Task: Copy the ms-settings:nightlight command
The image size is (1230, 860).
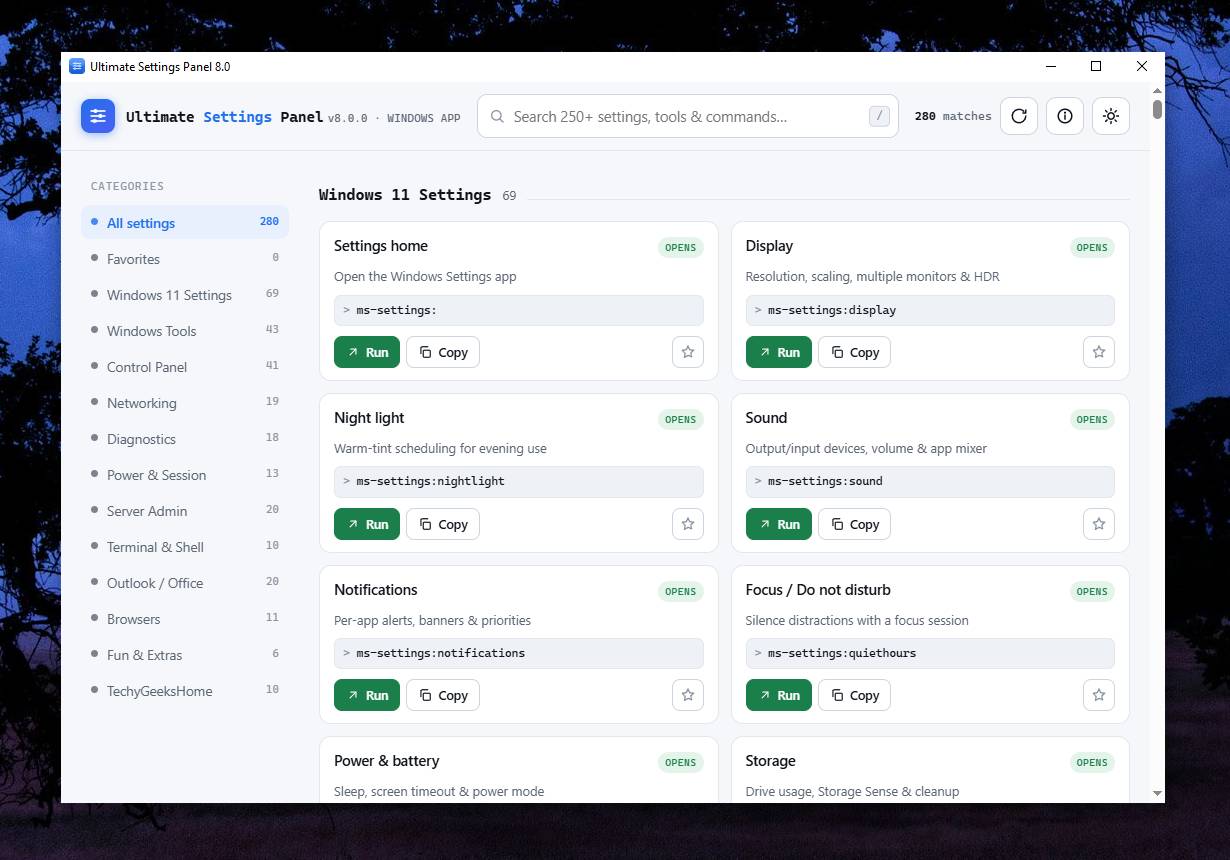Action: pos(443,524)
